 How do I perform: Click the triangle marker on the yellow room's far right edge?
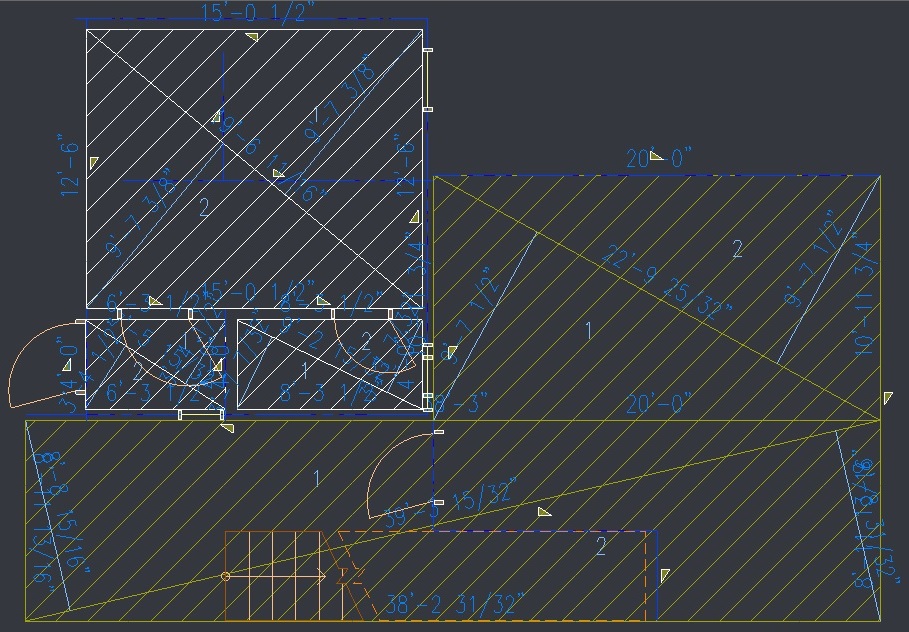pyautogui.click(x=888, y=398)
